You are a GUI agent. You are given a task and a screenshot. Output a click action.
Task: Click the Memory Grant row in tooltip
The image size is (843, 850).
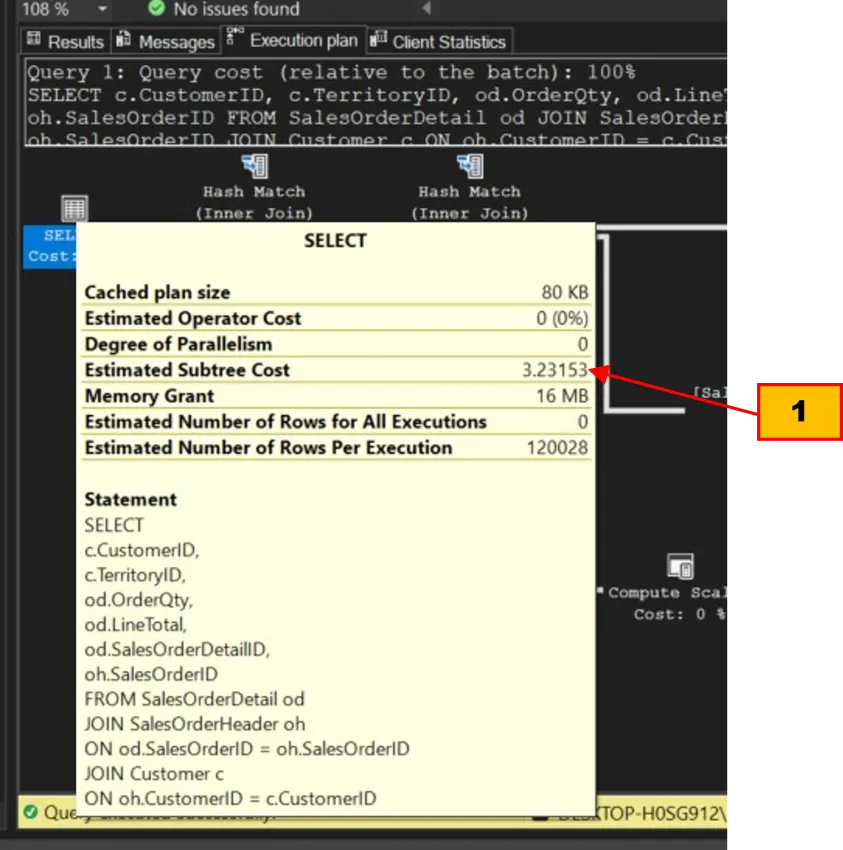pos(336,396)
